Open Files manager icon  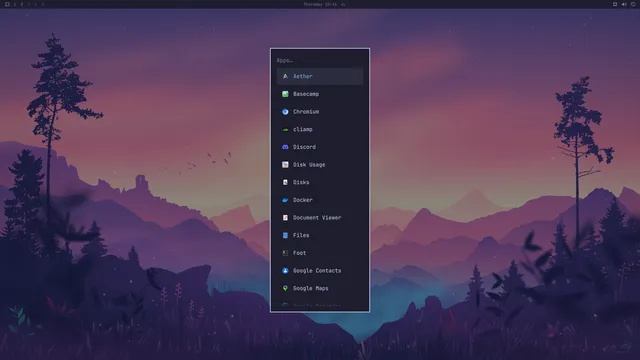point(285,235)
